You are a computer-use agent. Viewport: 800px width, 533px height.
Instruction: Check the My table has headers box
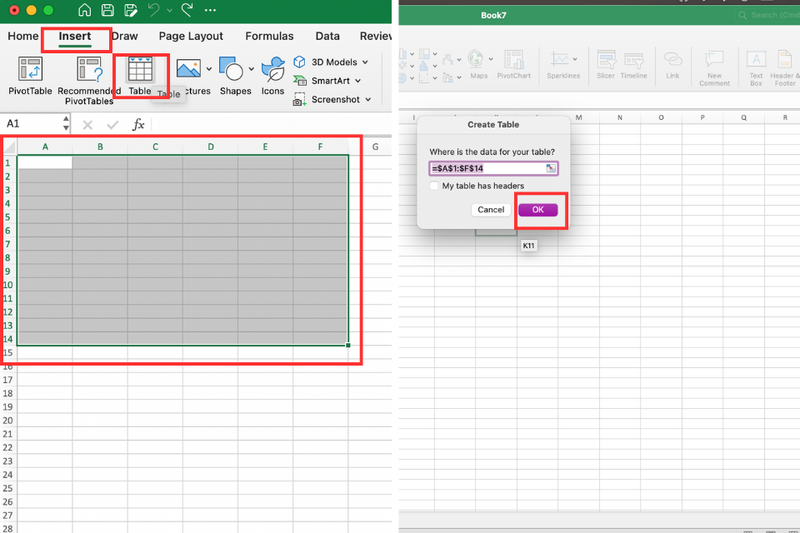pyautogui.click(x=434, y=186)
